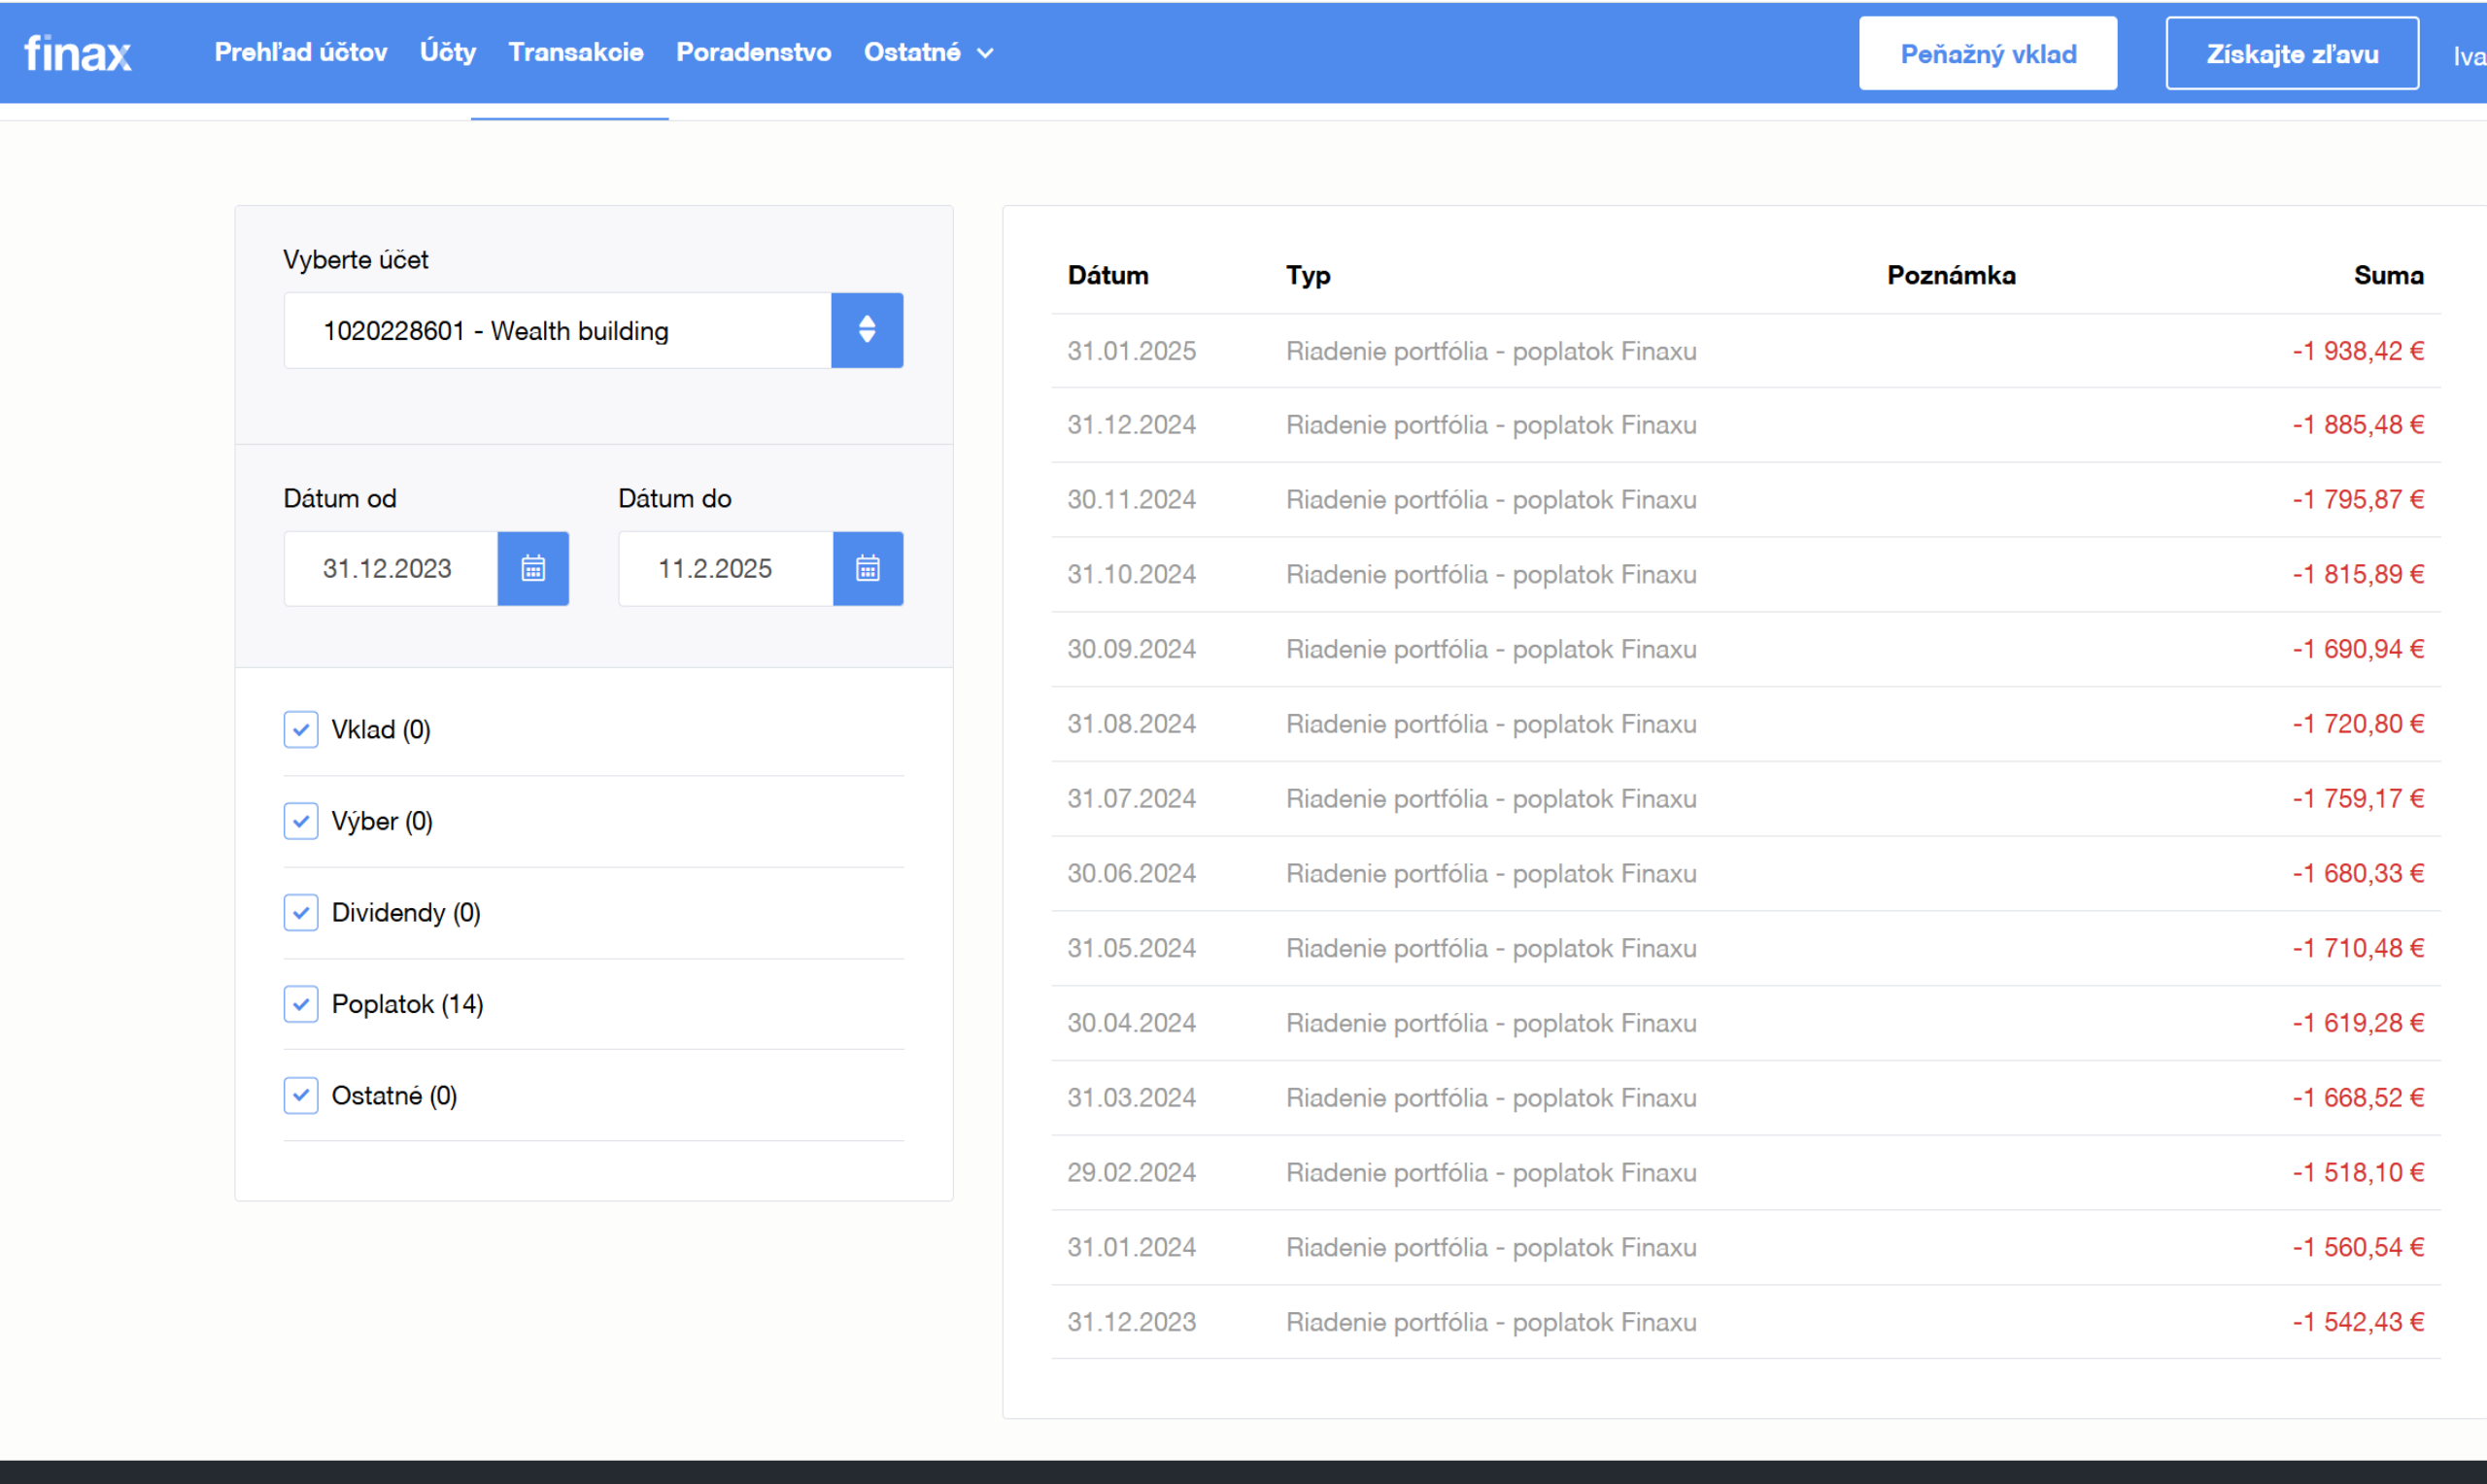Select the 31.01.2025 fee transaction row
This screenshot has height=1484, width=2487.
(1746, 351)
